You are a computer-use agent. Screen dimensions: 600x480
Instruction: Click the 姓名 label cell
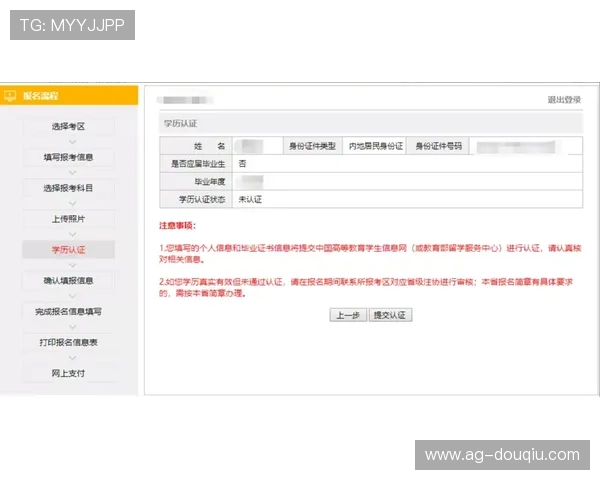pos(196,146)
